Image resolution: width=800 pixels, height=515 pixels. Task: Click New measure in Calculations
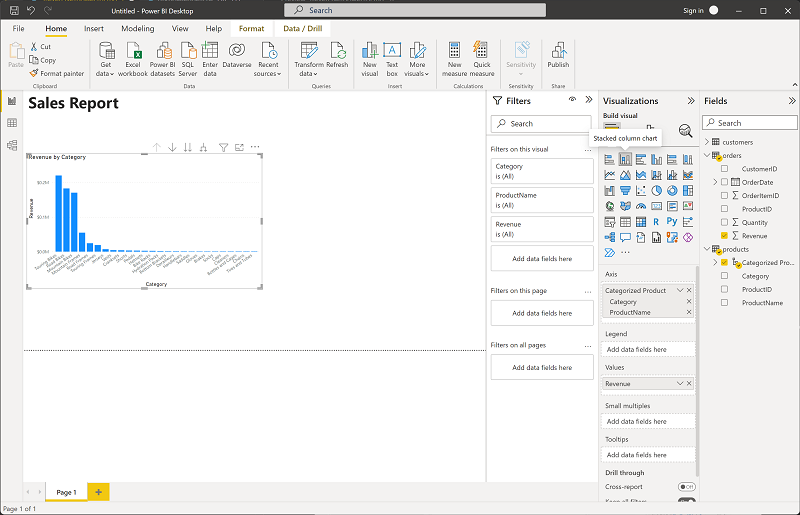point(455,59)
